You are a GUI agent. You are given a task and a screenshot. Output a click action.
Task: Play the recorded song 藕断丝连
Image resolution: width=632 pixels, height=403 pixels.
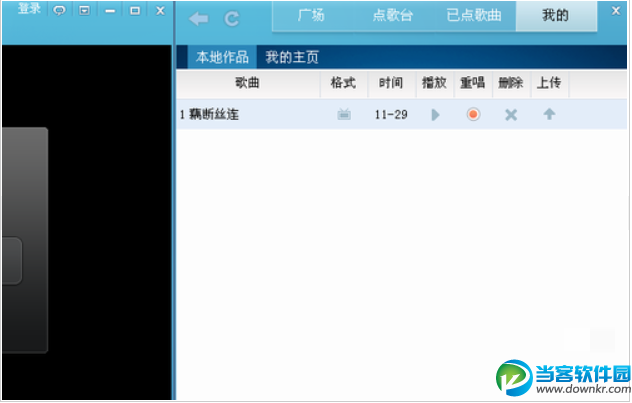(435, 115)
